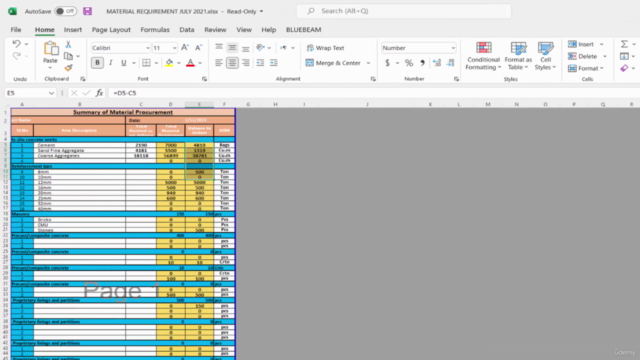Click the Comma Style icon
Image resolution: width=640 pixels, height=360 pixels.
(x=422, y=63)
